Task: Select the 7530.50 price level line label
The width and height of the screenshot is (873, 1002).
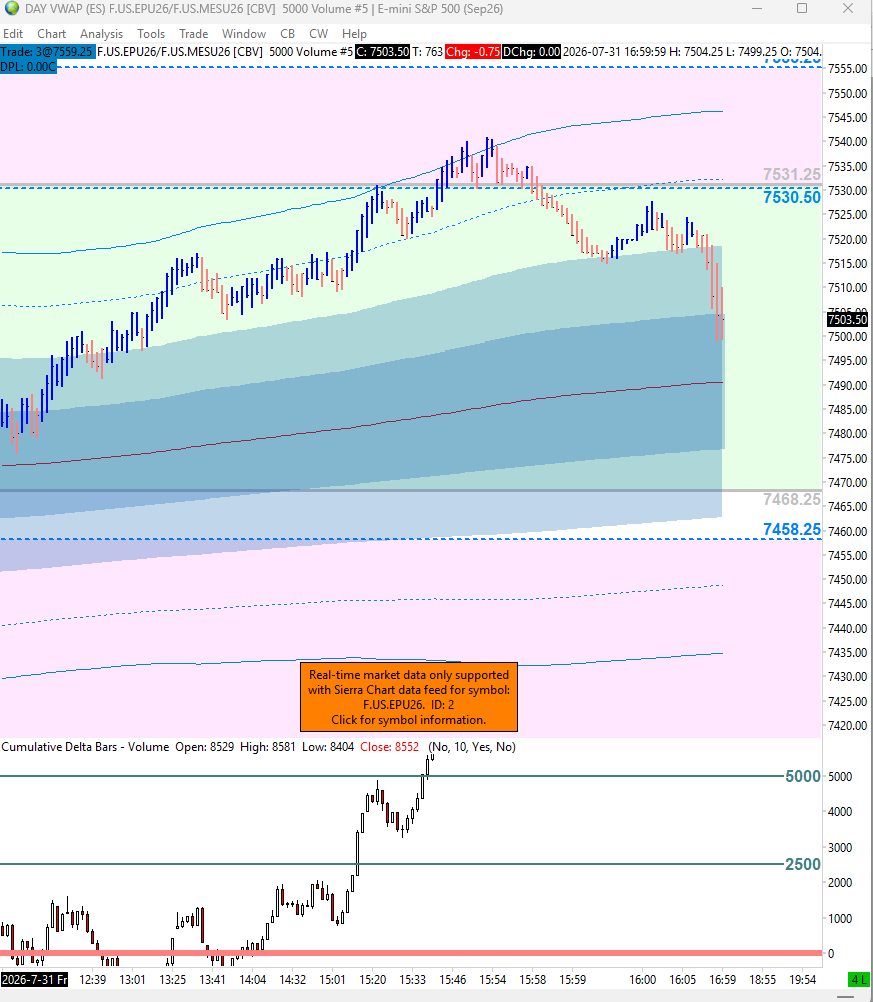Action: pyautogui.click(x=792, y=197)
